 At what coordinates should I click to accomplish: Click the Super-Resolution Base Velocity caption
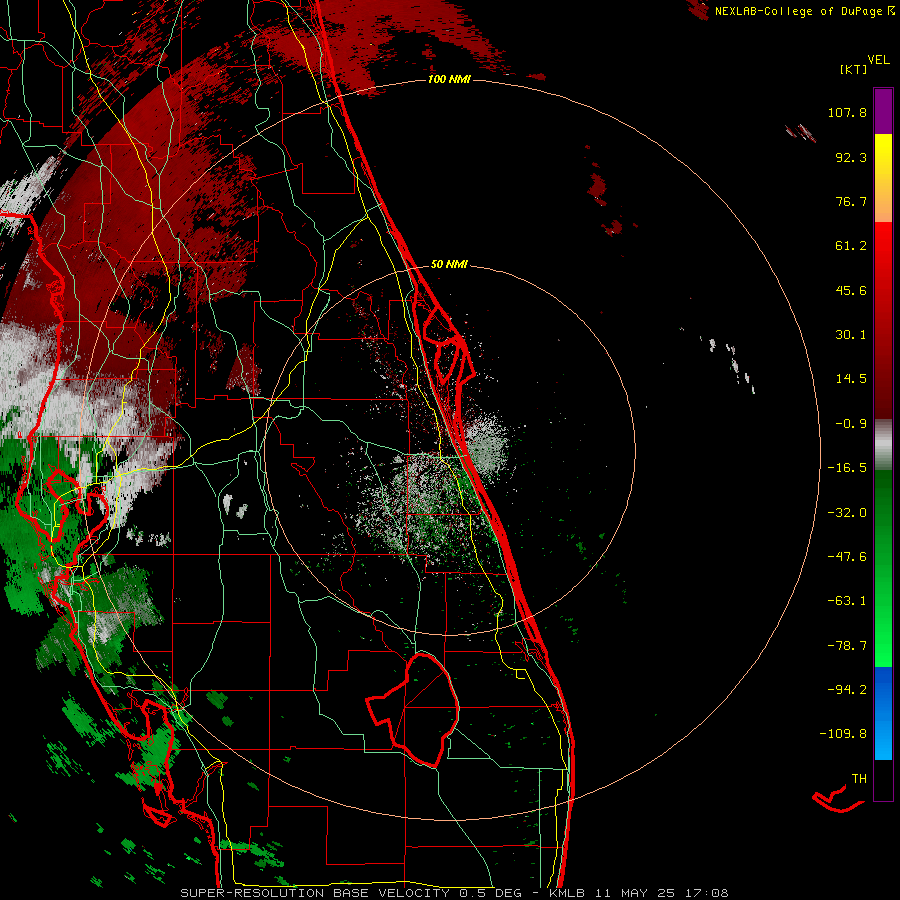454,893
